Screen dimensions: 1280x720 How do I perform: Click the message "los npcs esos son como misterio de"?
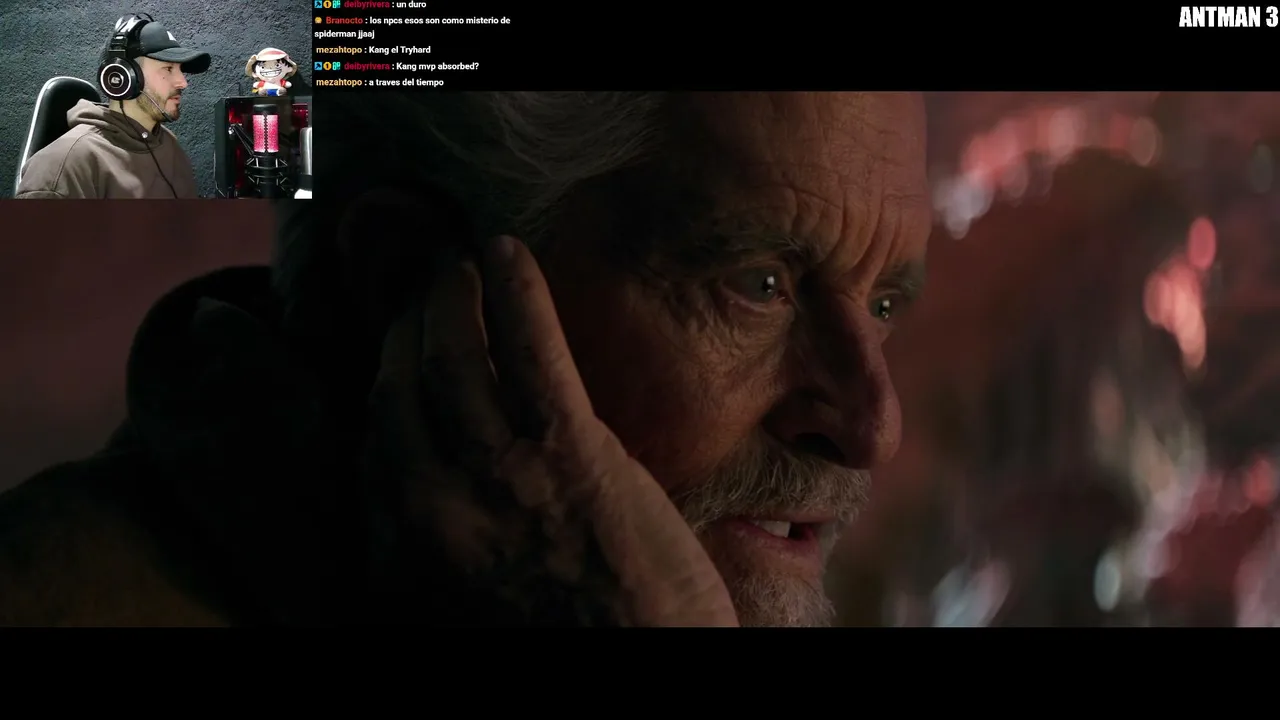440,20
